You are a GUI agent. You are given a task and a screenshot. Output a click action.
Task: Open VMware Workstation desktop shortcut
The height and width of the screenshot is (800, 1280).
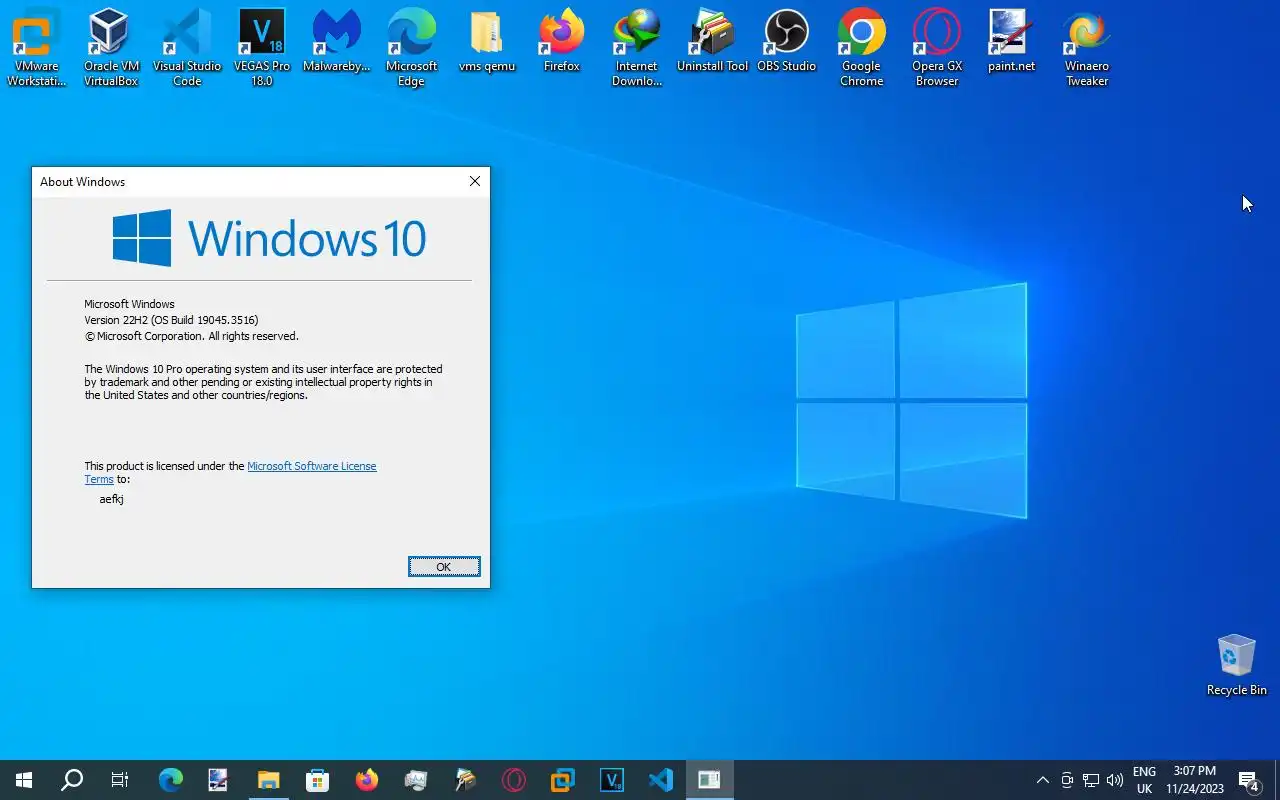click(x=36, y=47)
